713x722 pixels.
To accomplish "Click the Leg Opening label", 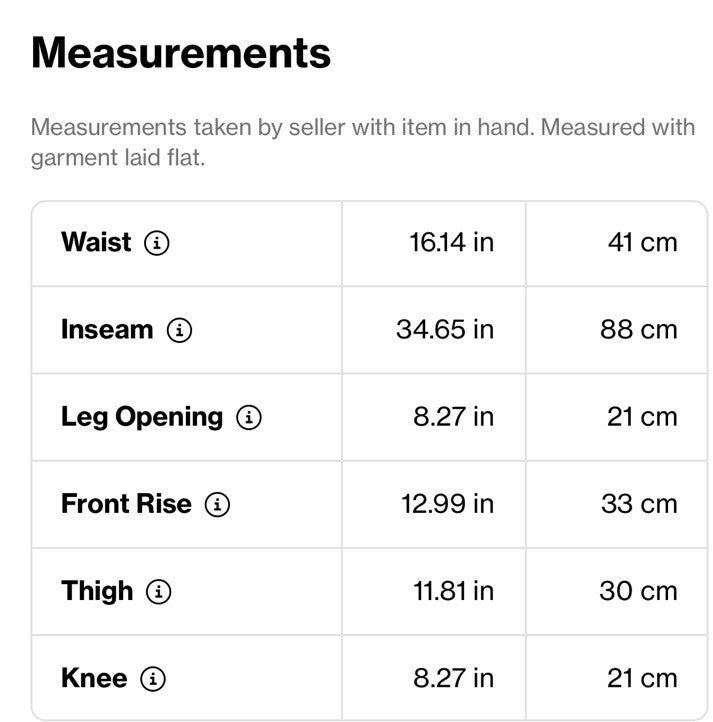I will click(142, 417).
